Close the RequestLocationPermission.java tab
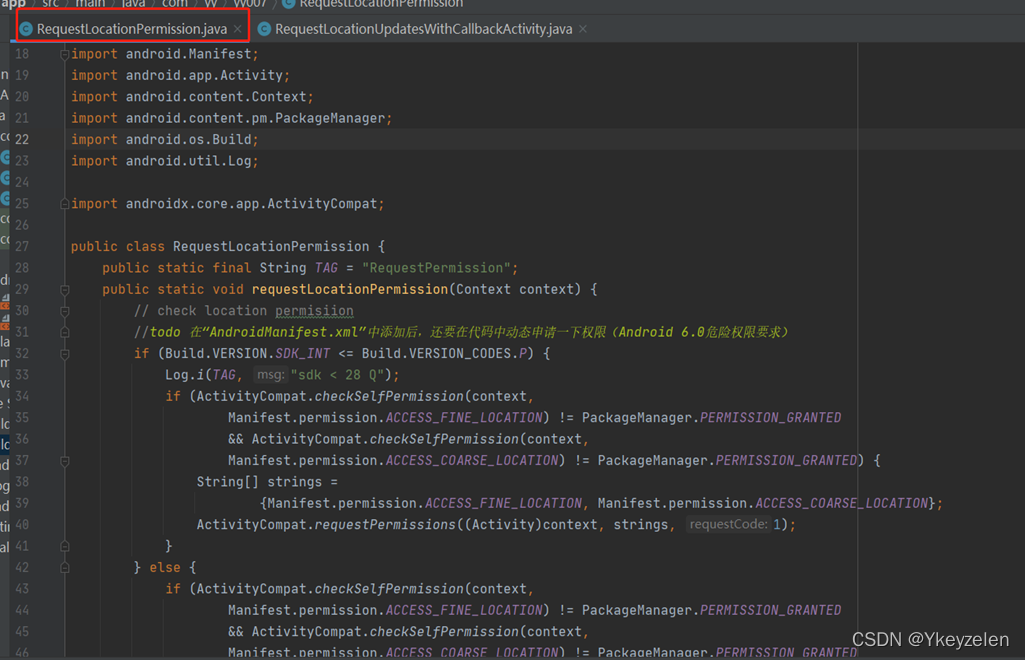Image resolution: width=1025 pixels, height=660 pixels. (238, 29)
